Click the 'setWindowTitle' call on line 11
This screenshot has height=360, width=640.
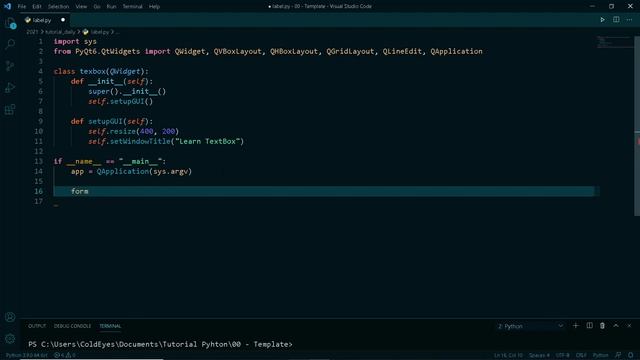click(x=140, y=141)
